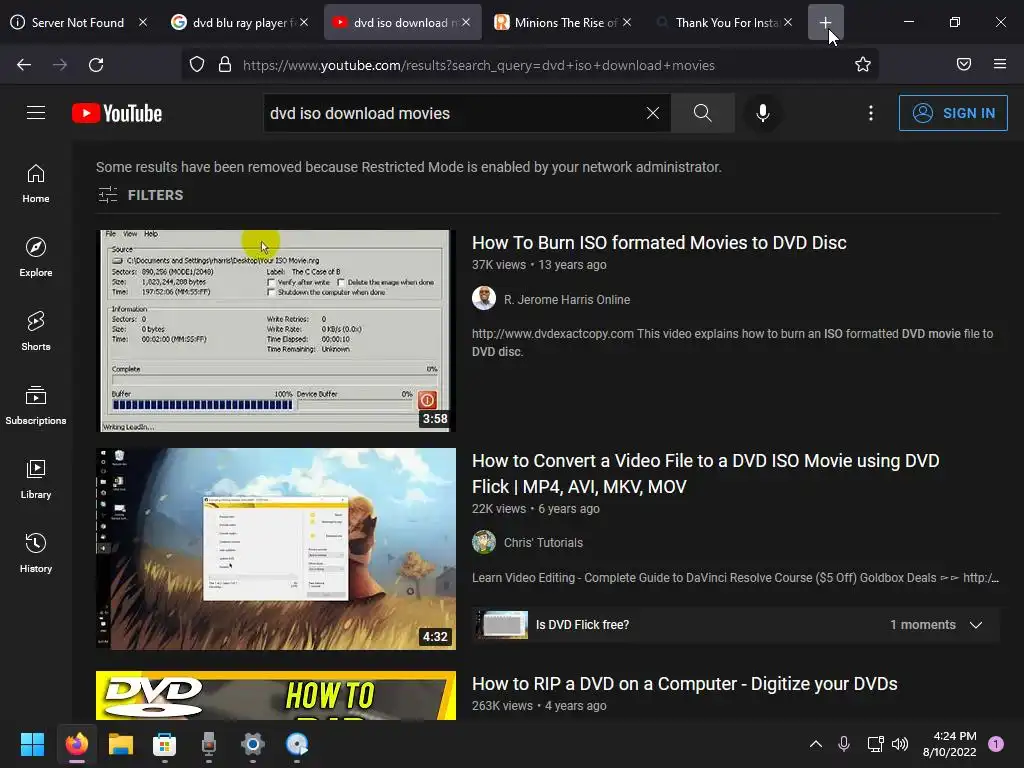Bookmark this page with the star
Viewport: 1024px width, 768px height.
[863, 65]
